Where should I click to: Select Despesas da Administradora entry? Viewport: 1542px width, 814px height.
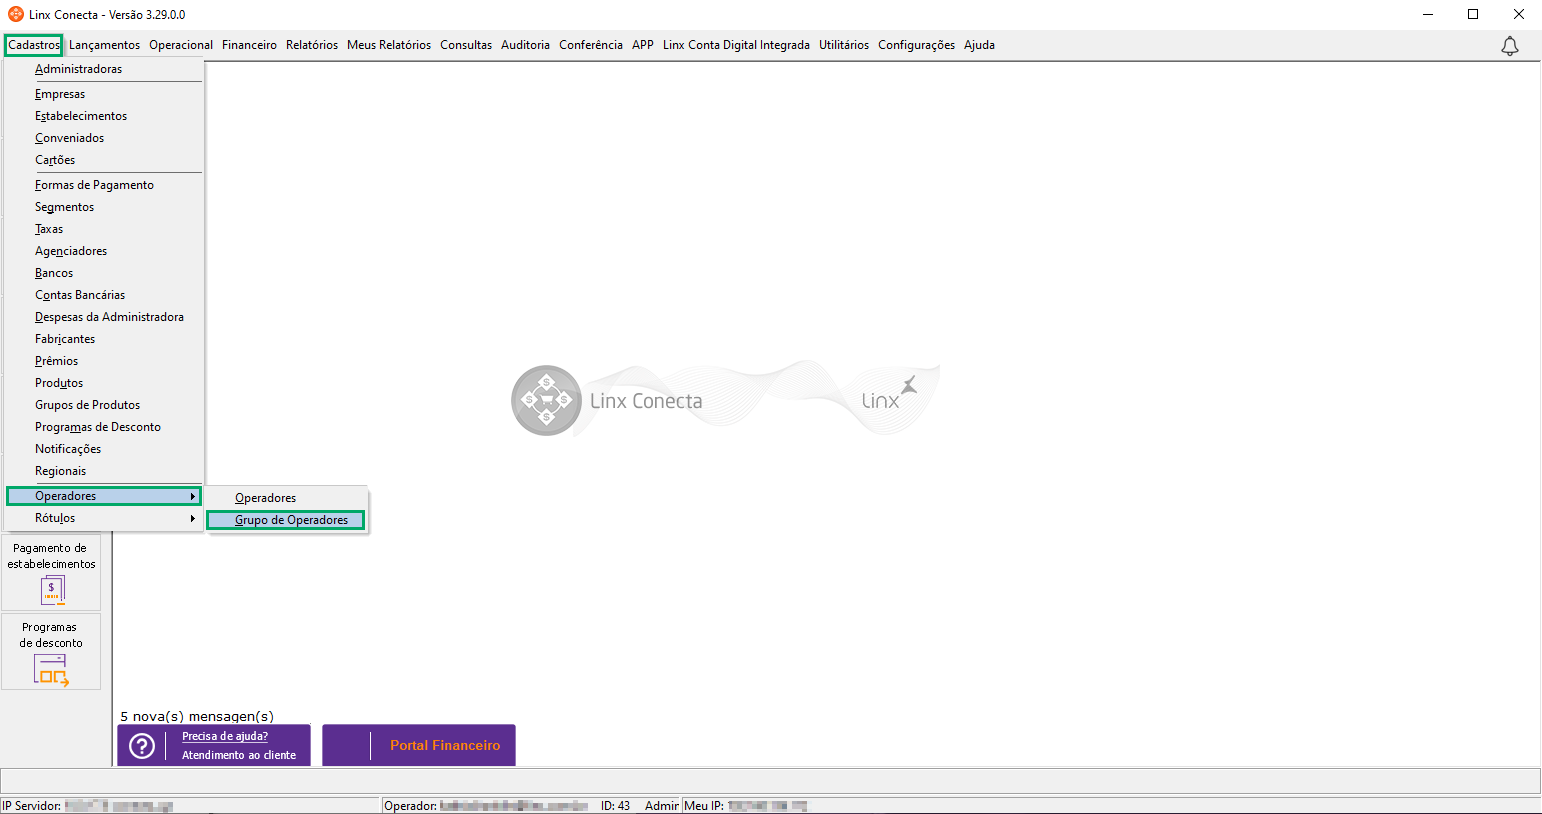pyautogui.click(x=104, y=317)
